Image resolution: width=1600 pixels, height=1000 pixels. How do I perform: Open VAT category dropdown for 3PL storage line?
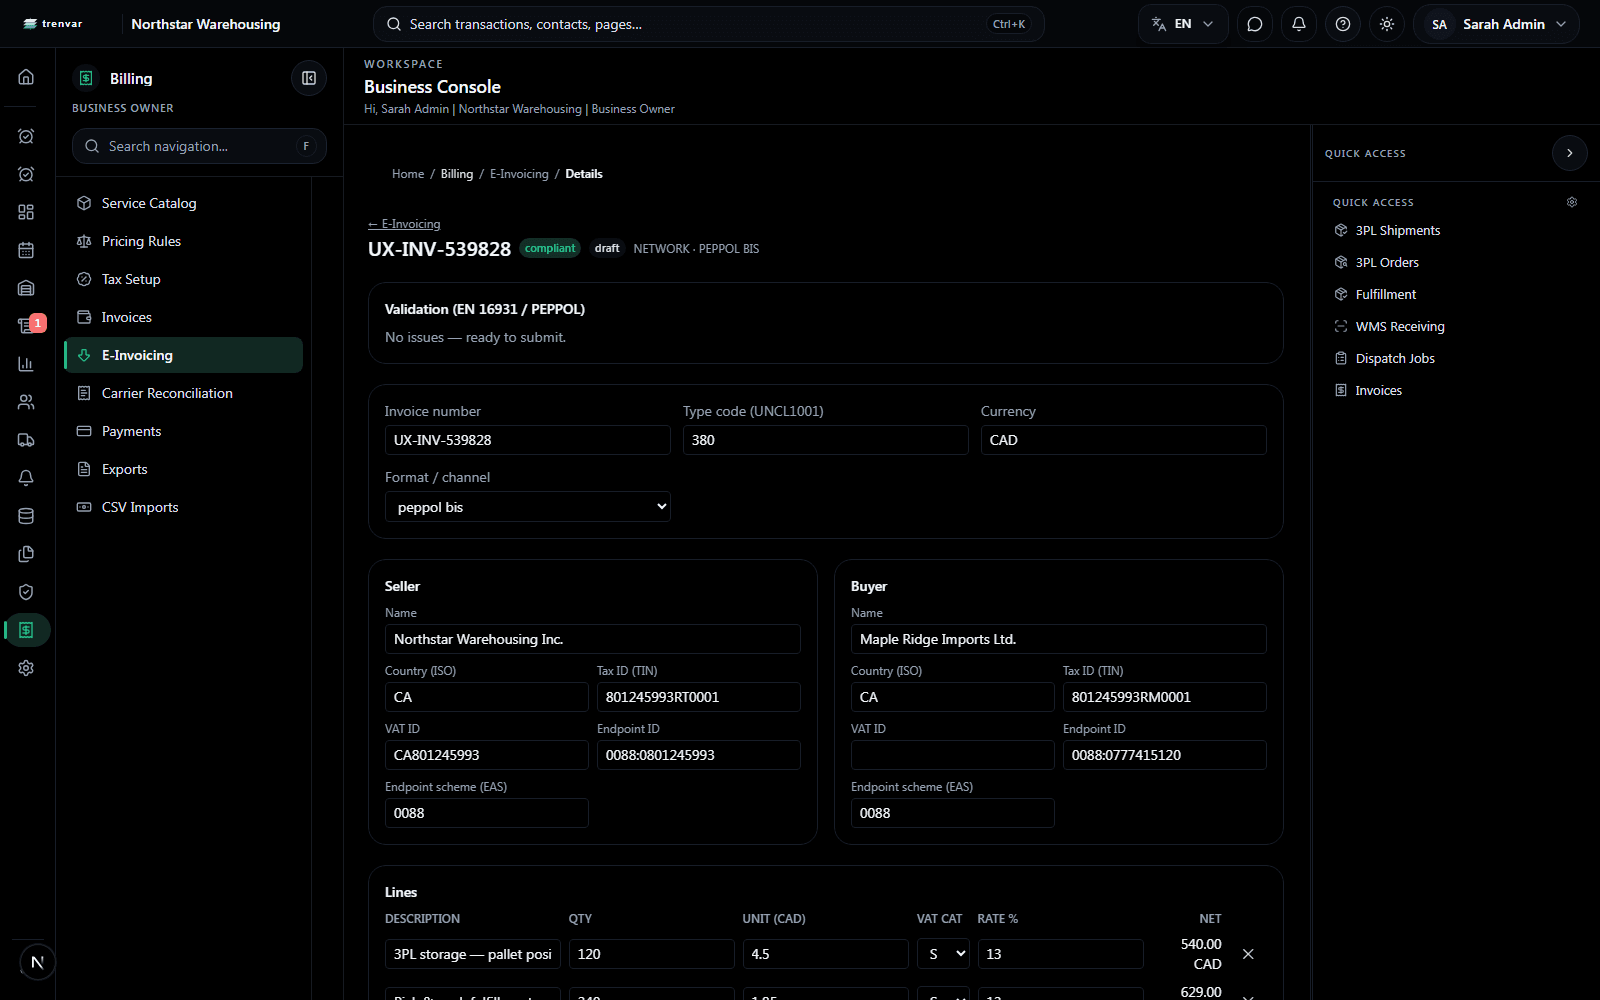(943, 954)
